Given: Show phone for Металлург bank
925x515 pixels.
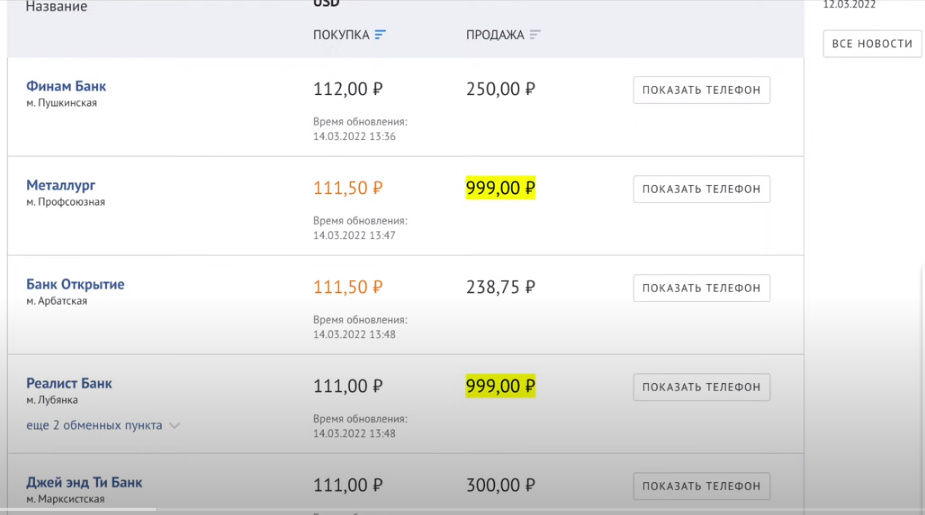Looking at the screenshot, I should (701, 189).
